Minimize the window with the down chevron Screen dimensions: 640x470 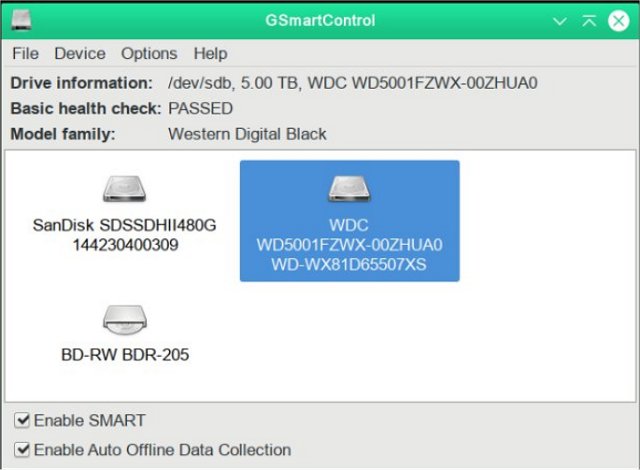pyautogui.click(x=560, y=21)
